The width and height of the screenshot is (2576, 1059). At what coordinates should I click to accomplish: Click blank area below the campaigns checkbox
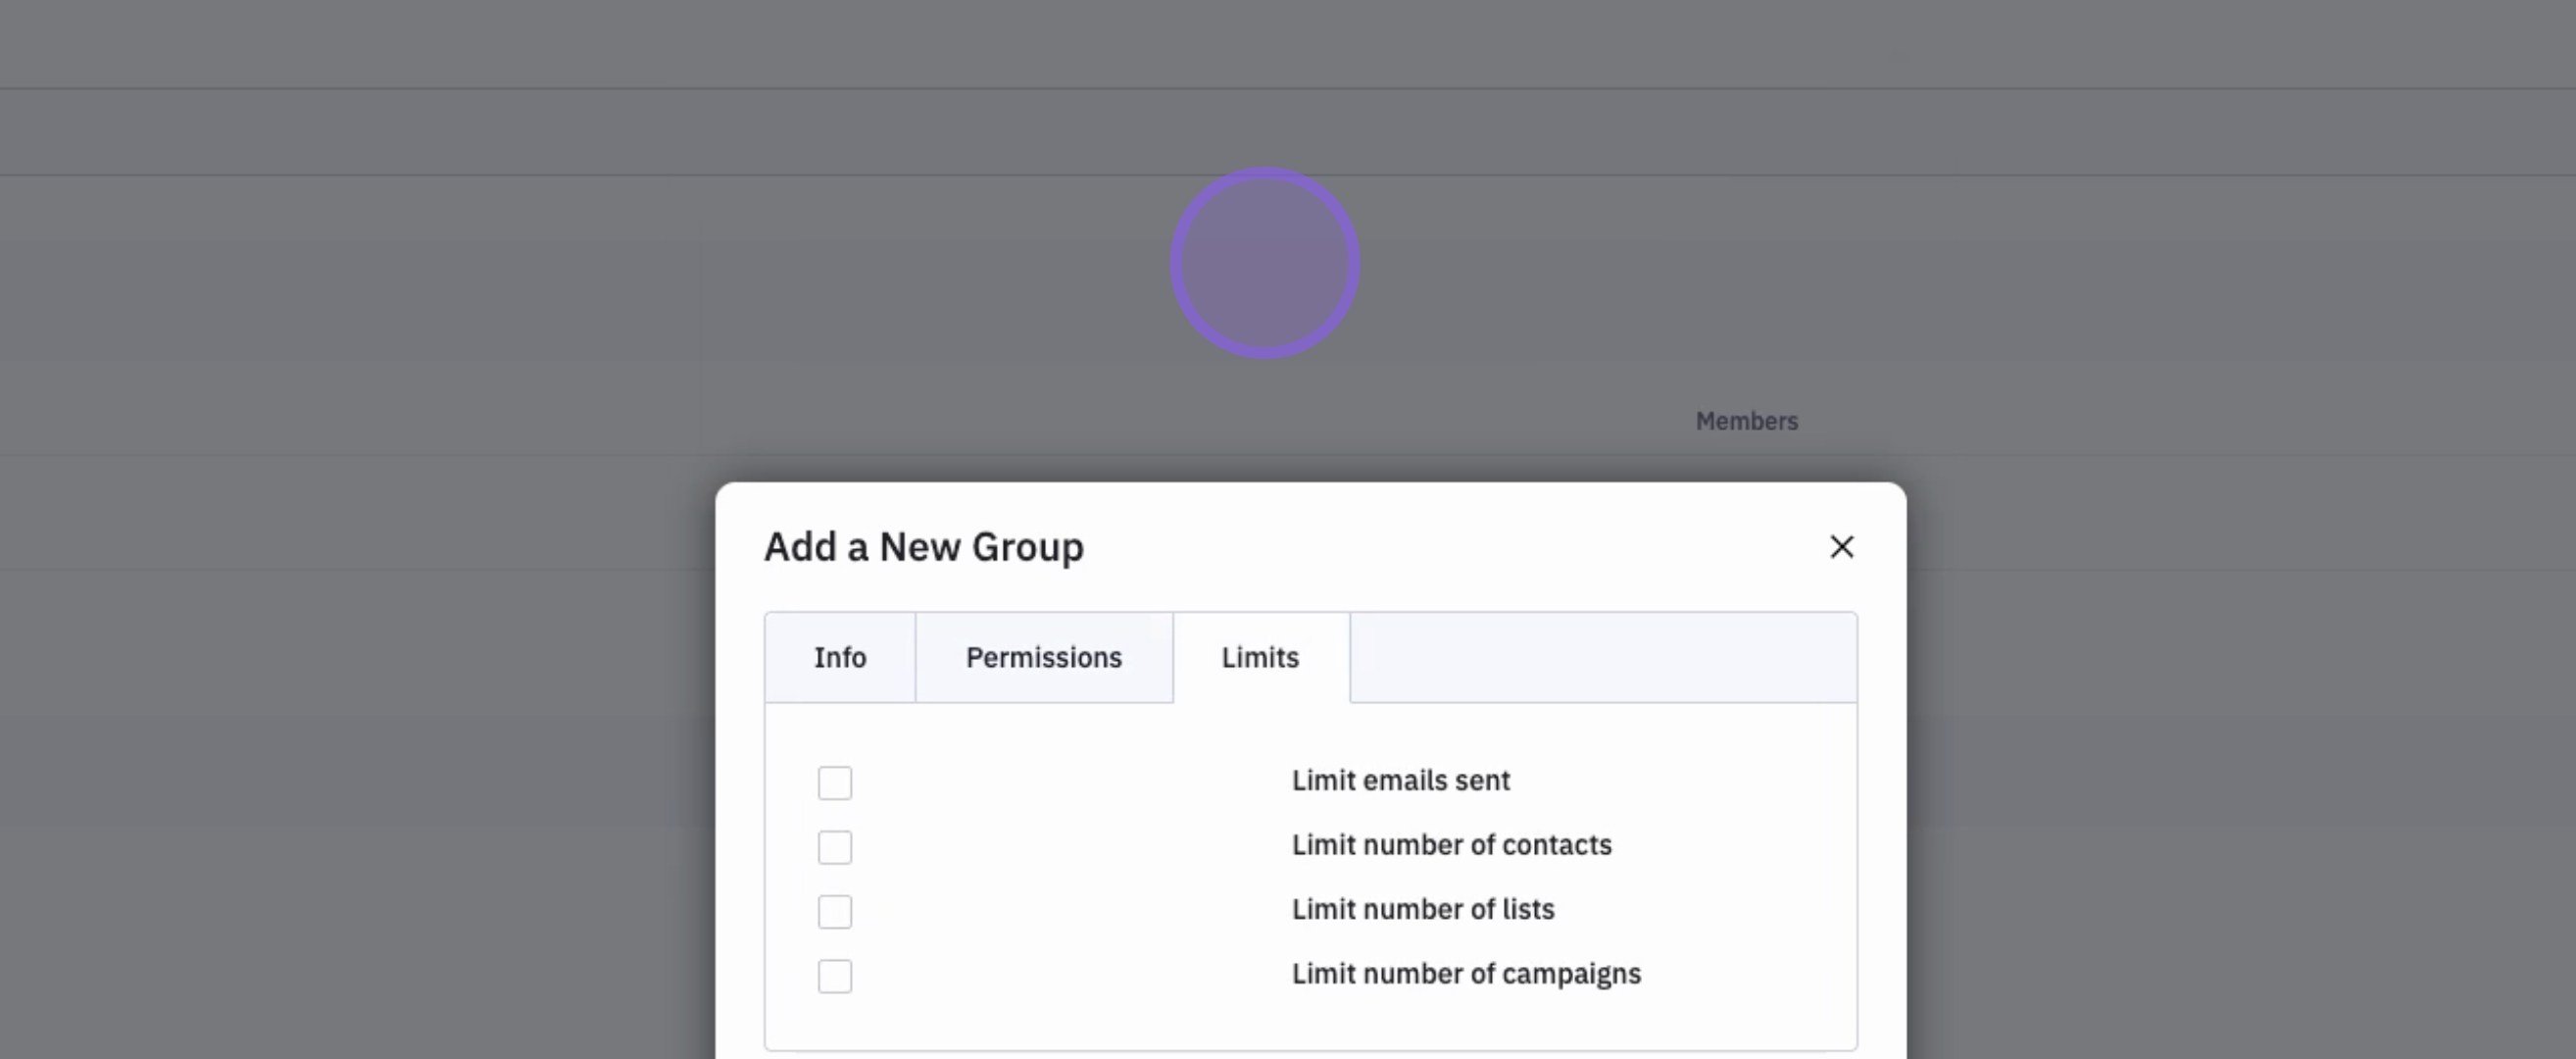pyautogui.click(x=835, y=1025)
